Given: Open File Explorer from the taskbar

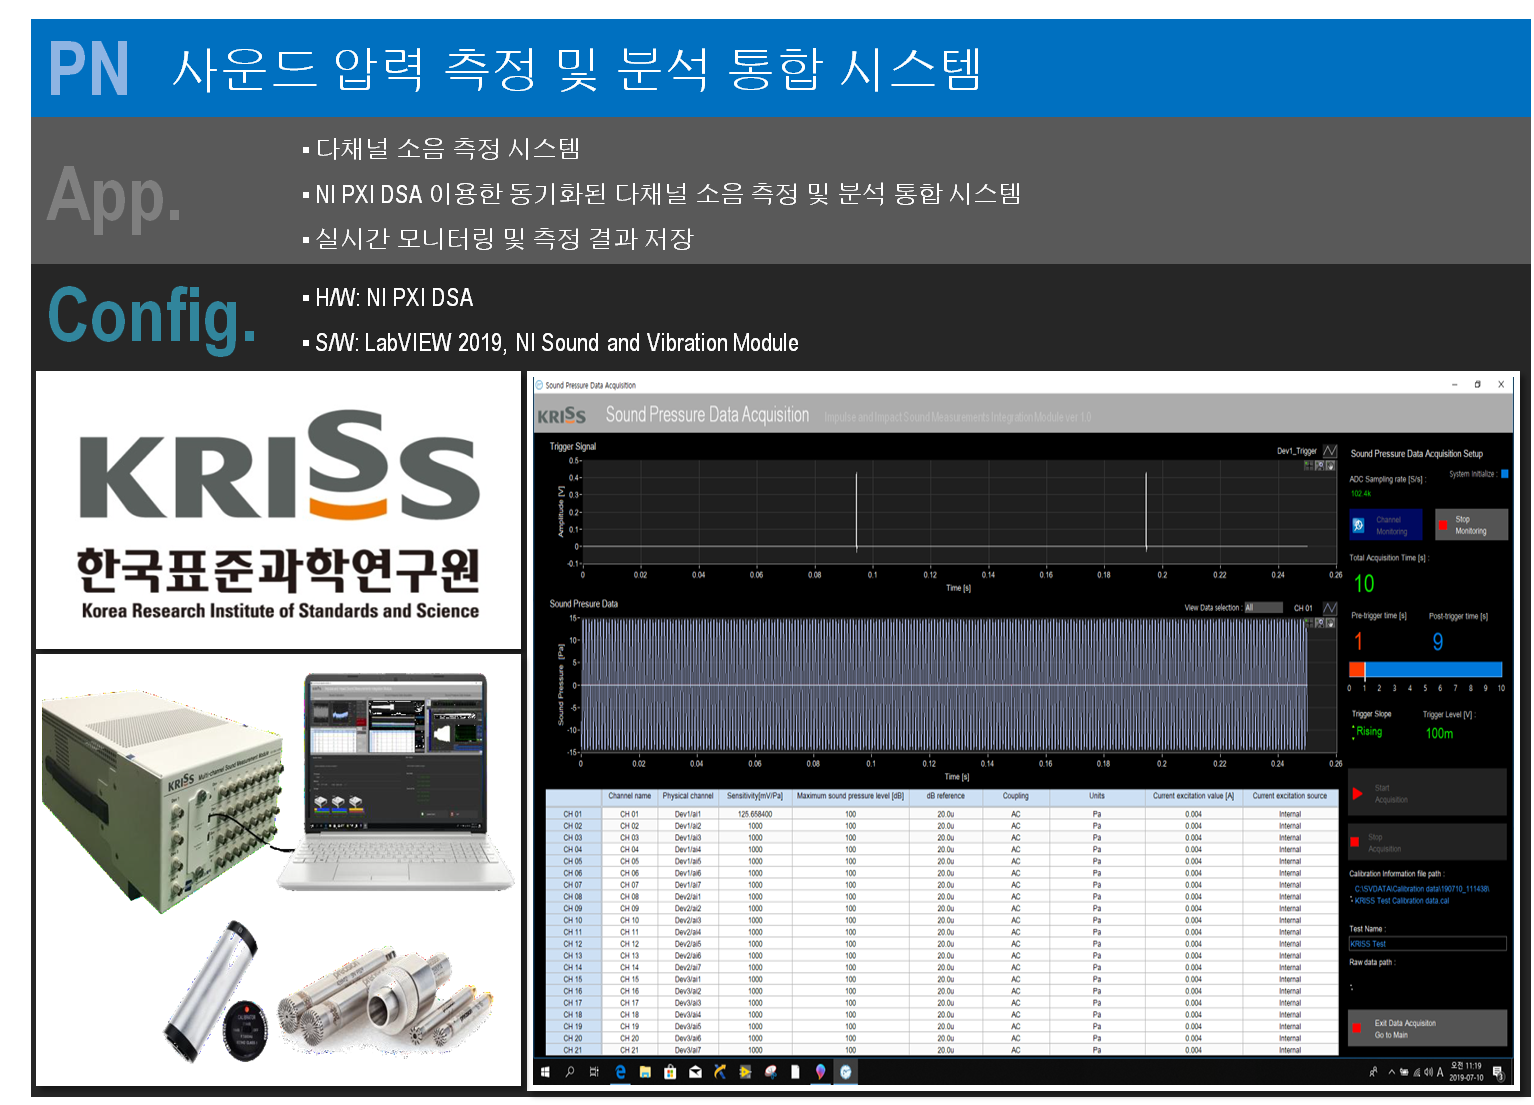Looking at the screenshot, I should pyautogui.click(x=645, y=1072).
